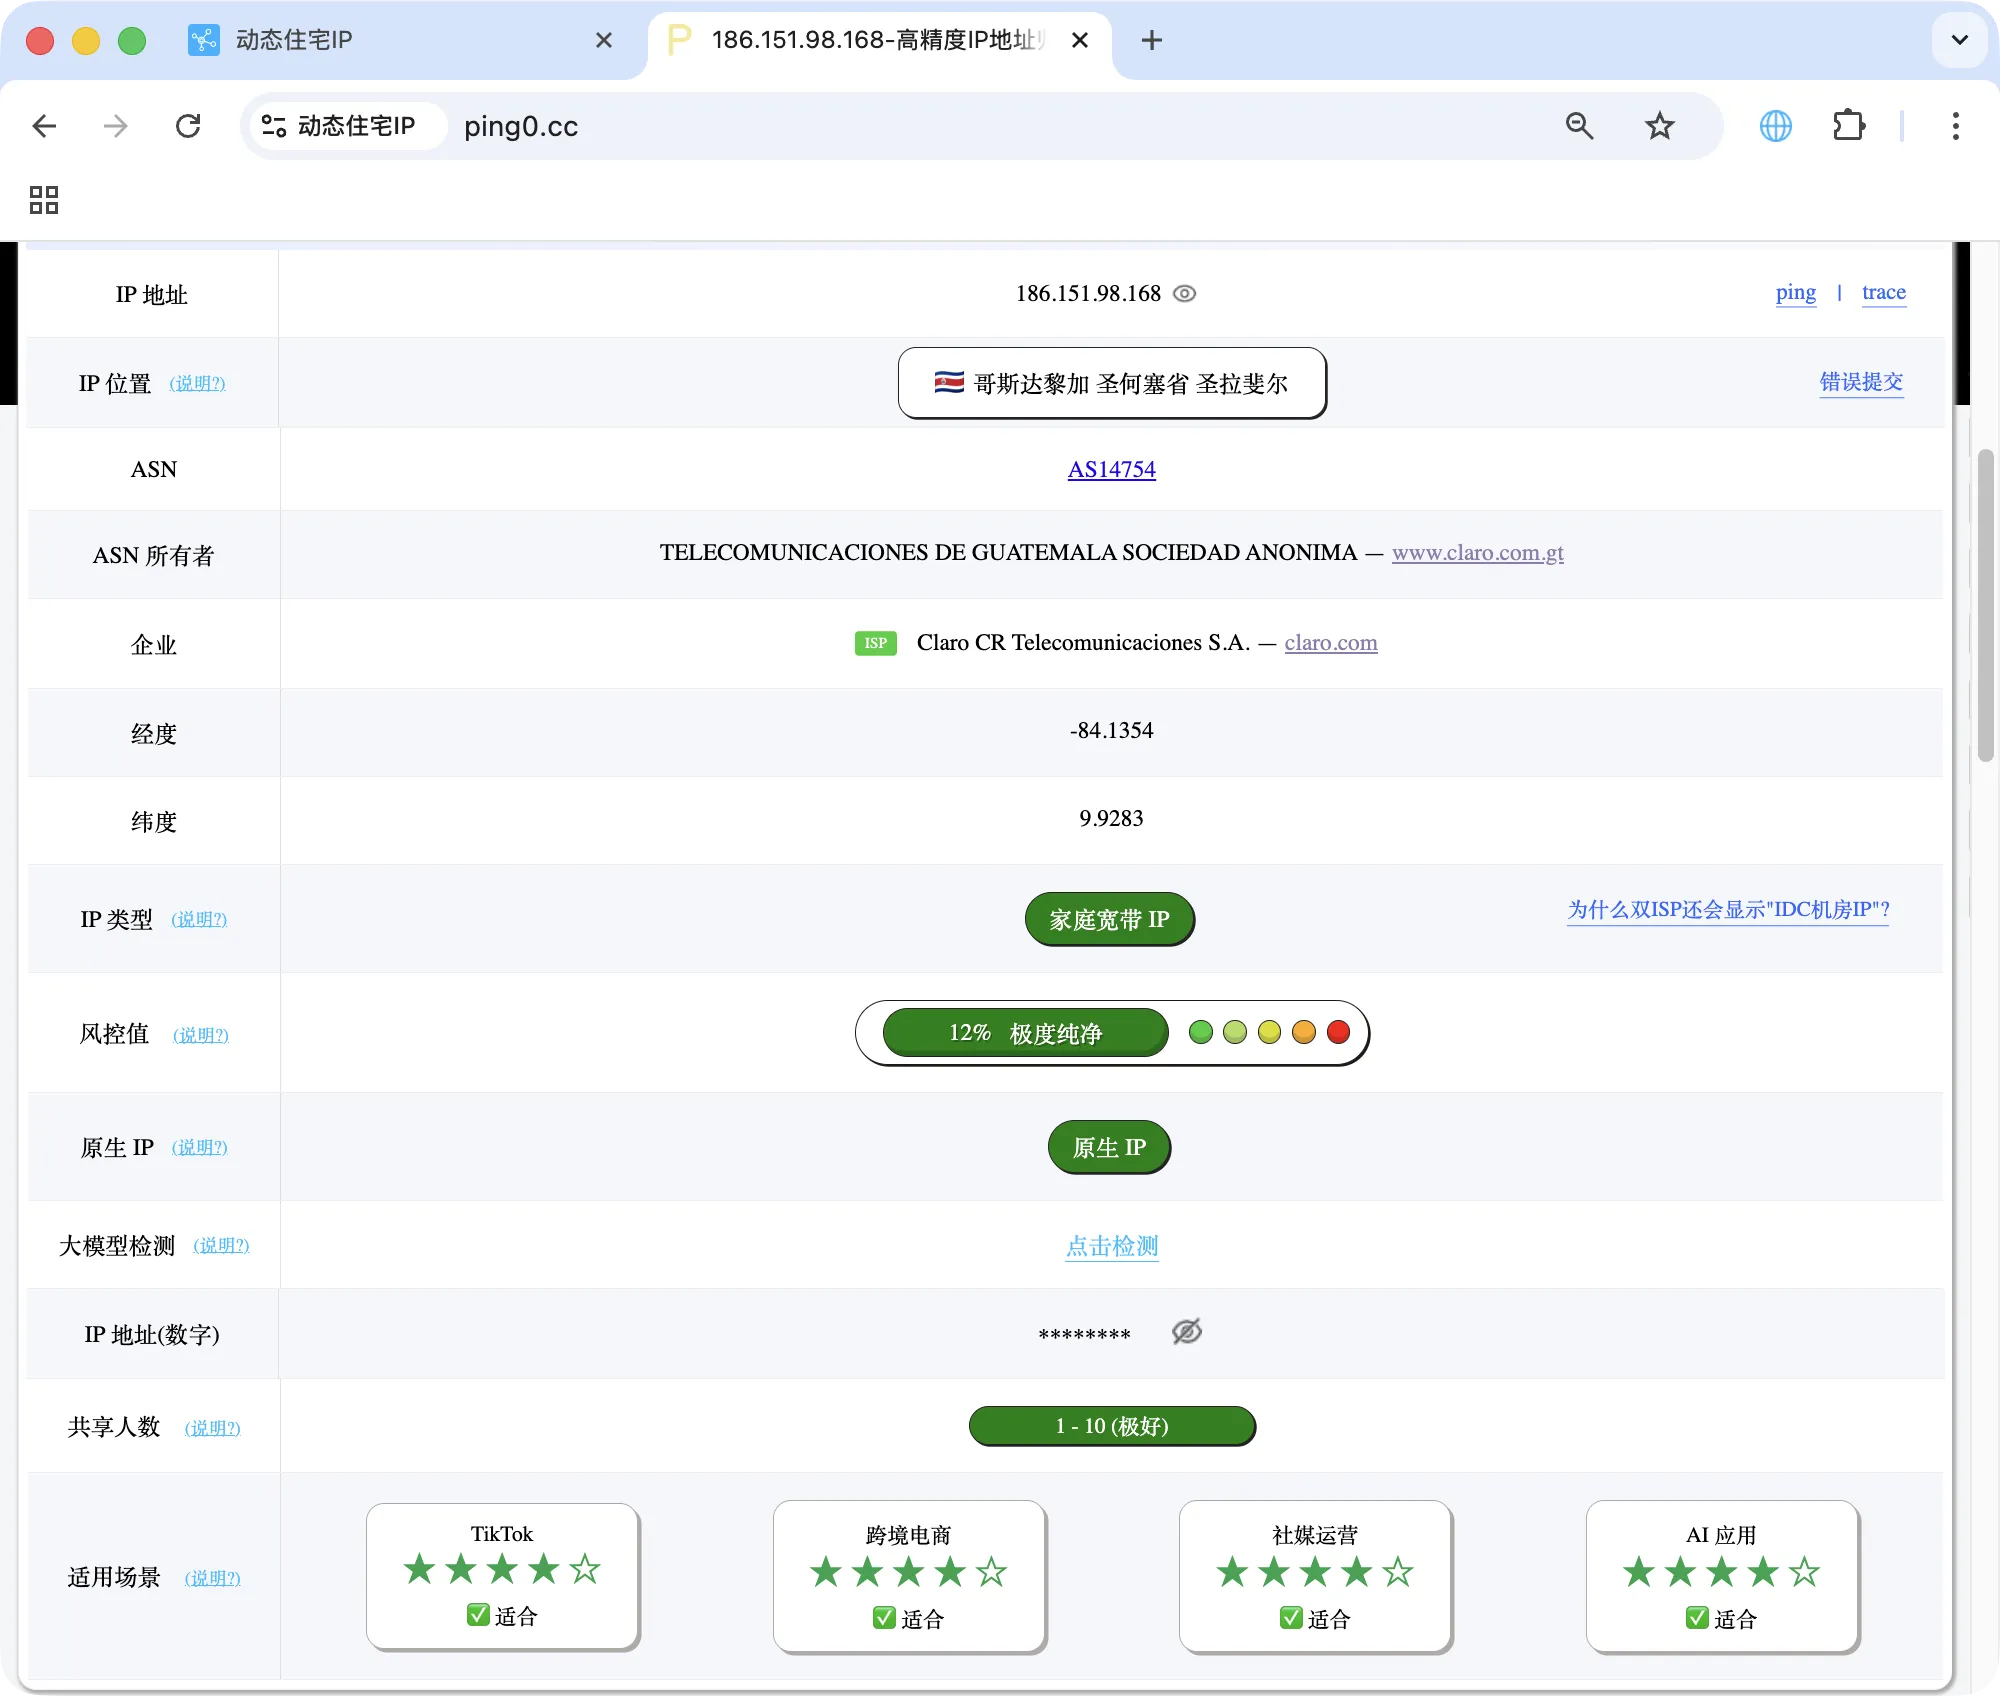Click the 跨境电商 适合 checkmark
2000x1696 pixels.
(x=884, y=1618)
